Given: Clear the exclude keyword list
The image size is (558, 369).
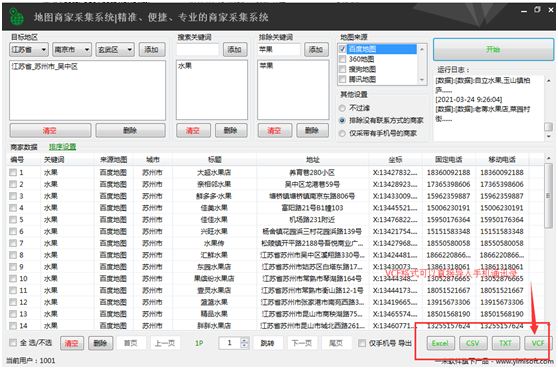Looking at the screenshot, I should (x=275, y=131).
